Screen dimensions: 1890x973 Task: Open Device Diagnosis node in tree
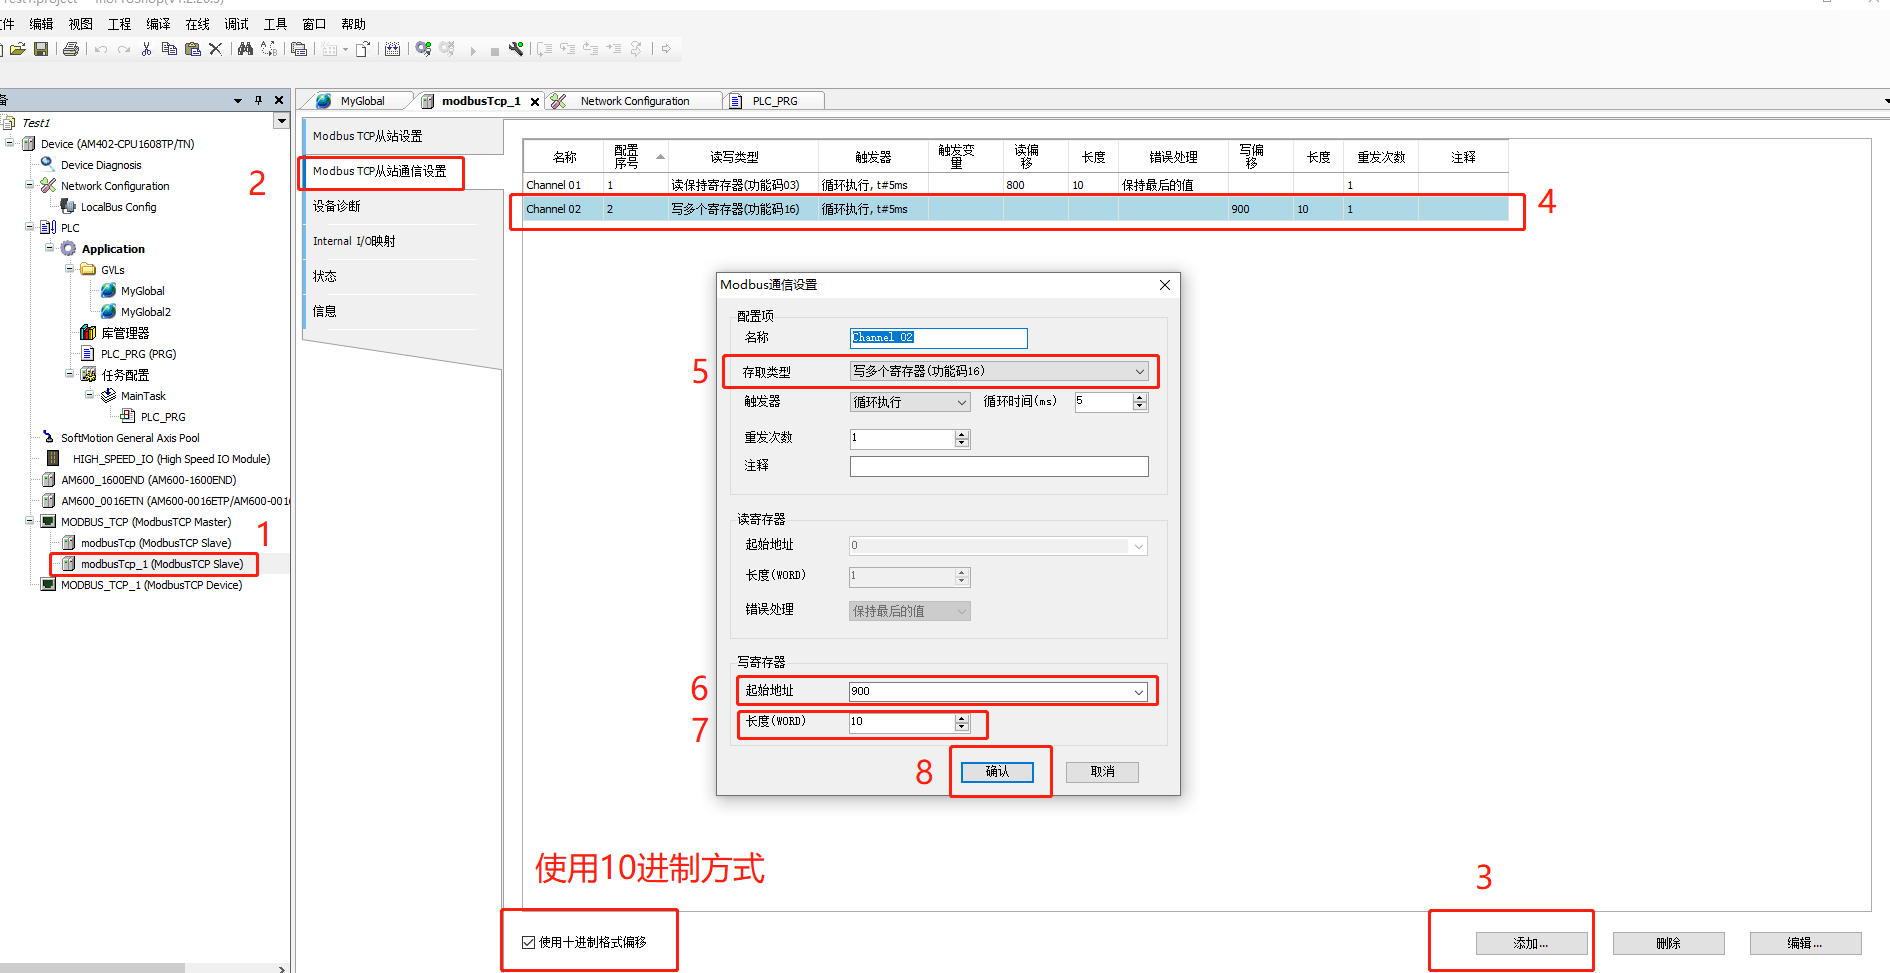point(101,165)
